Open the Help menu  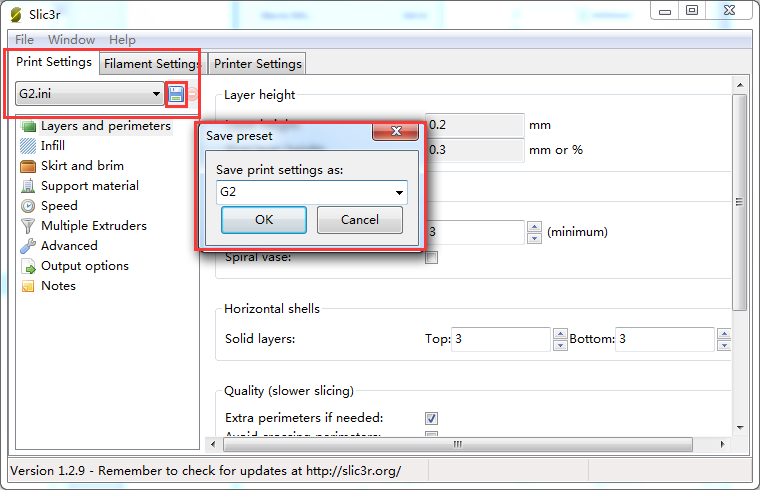122,40
